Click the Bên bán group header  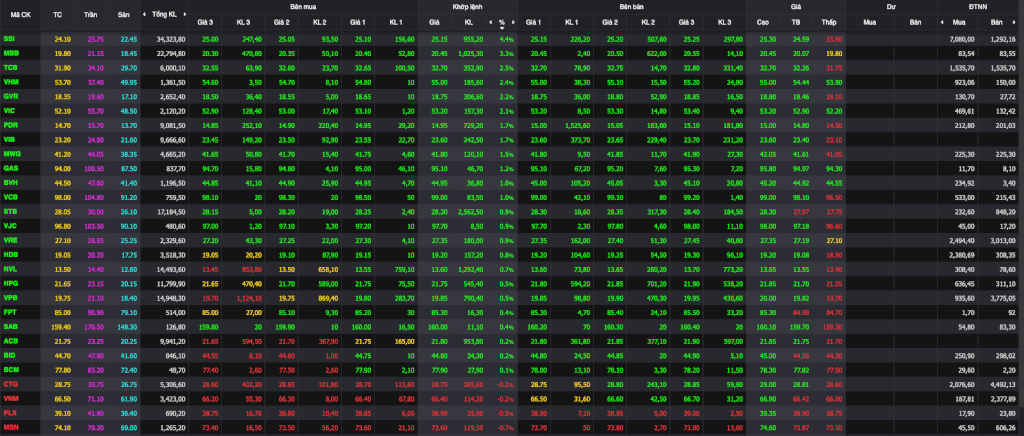(632, 5)
